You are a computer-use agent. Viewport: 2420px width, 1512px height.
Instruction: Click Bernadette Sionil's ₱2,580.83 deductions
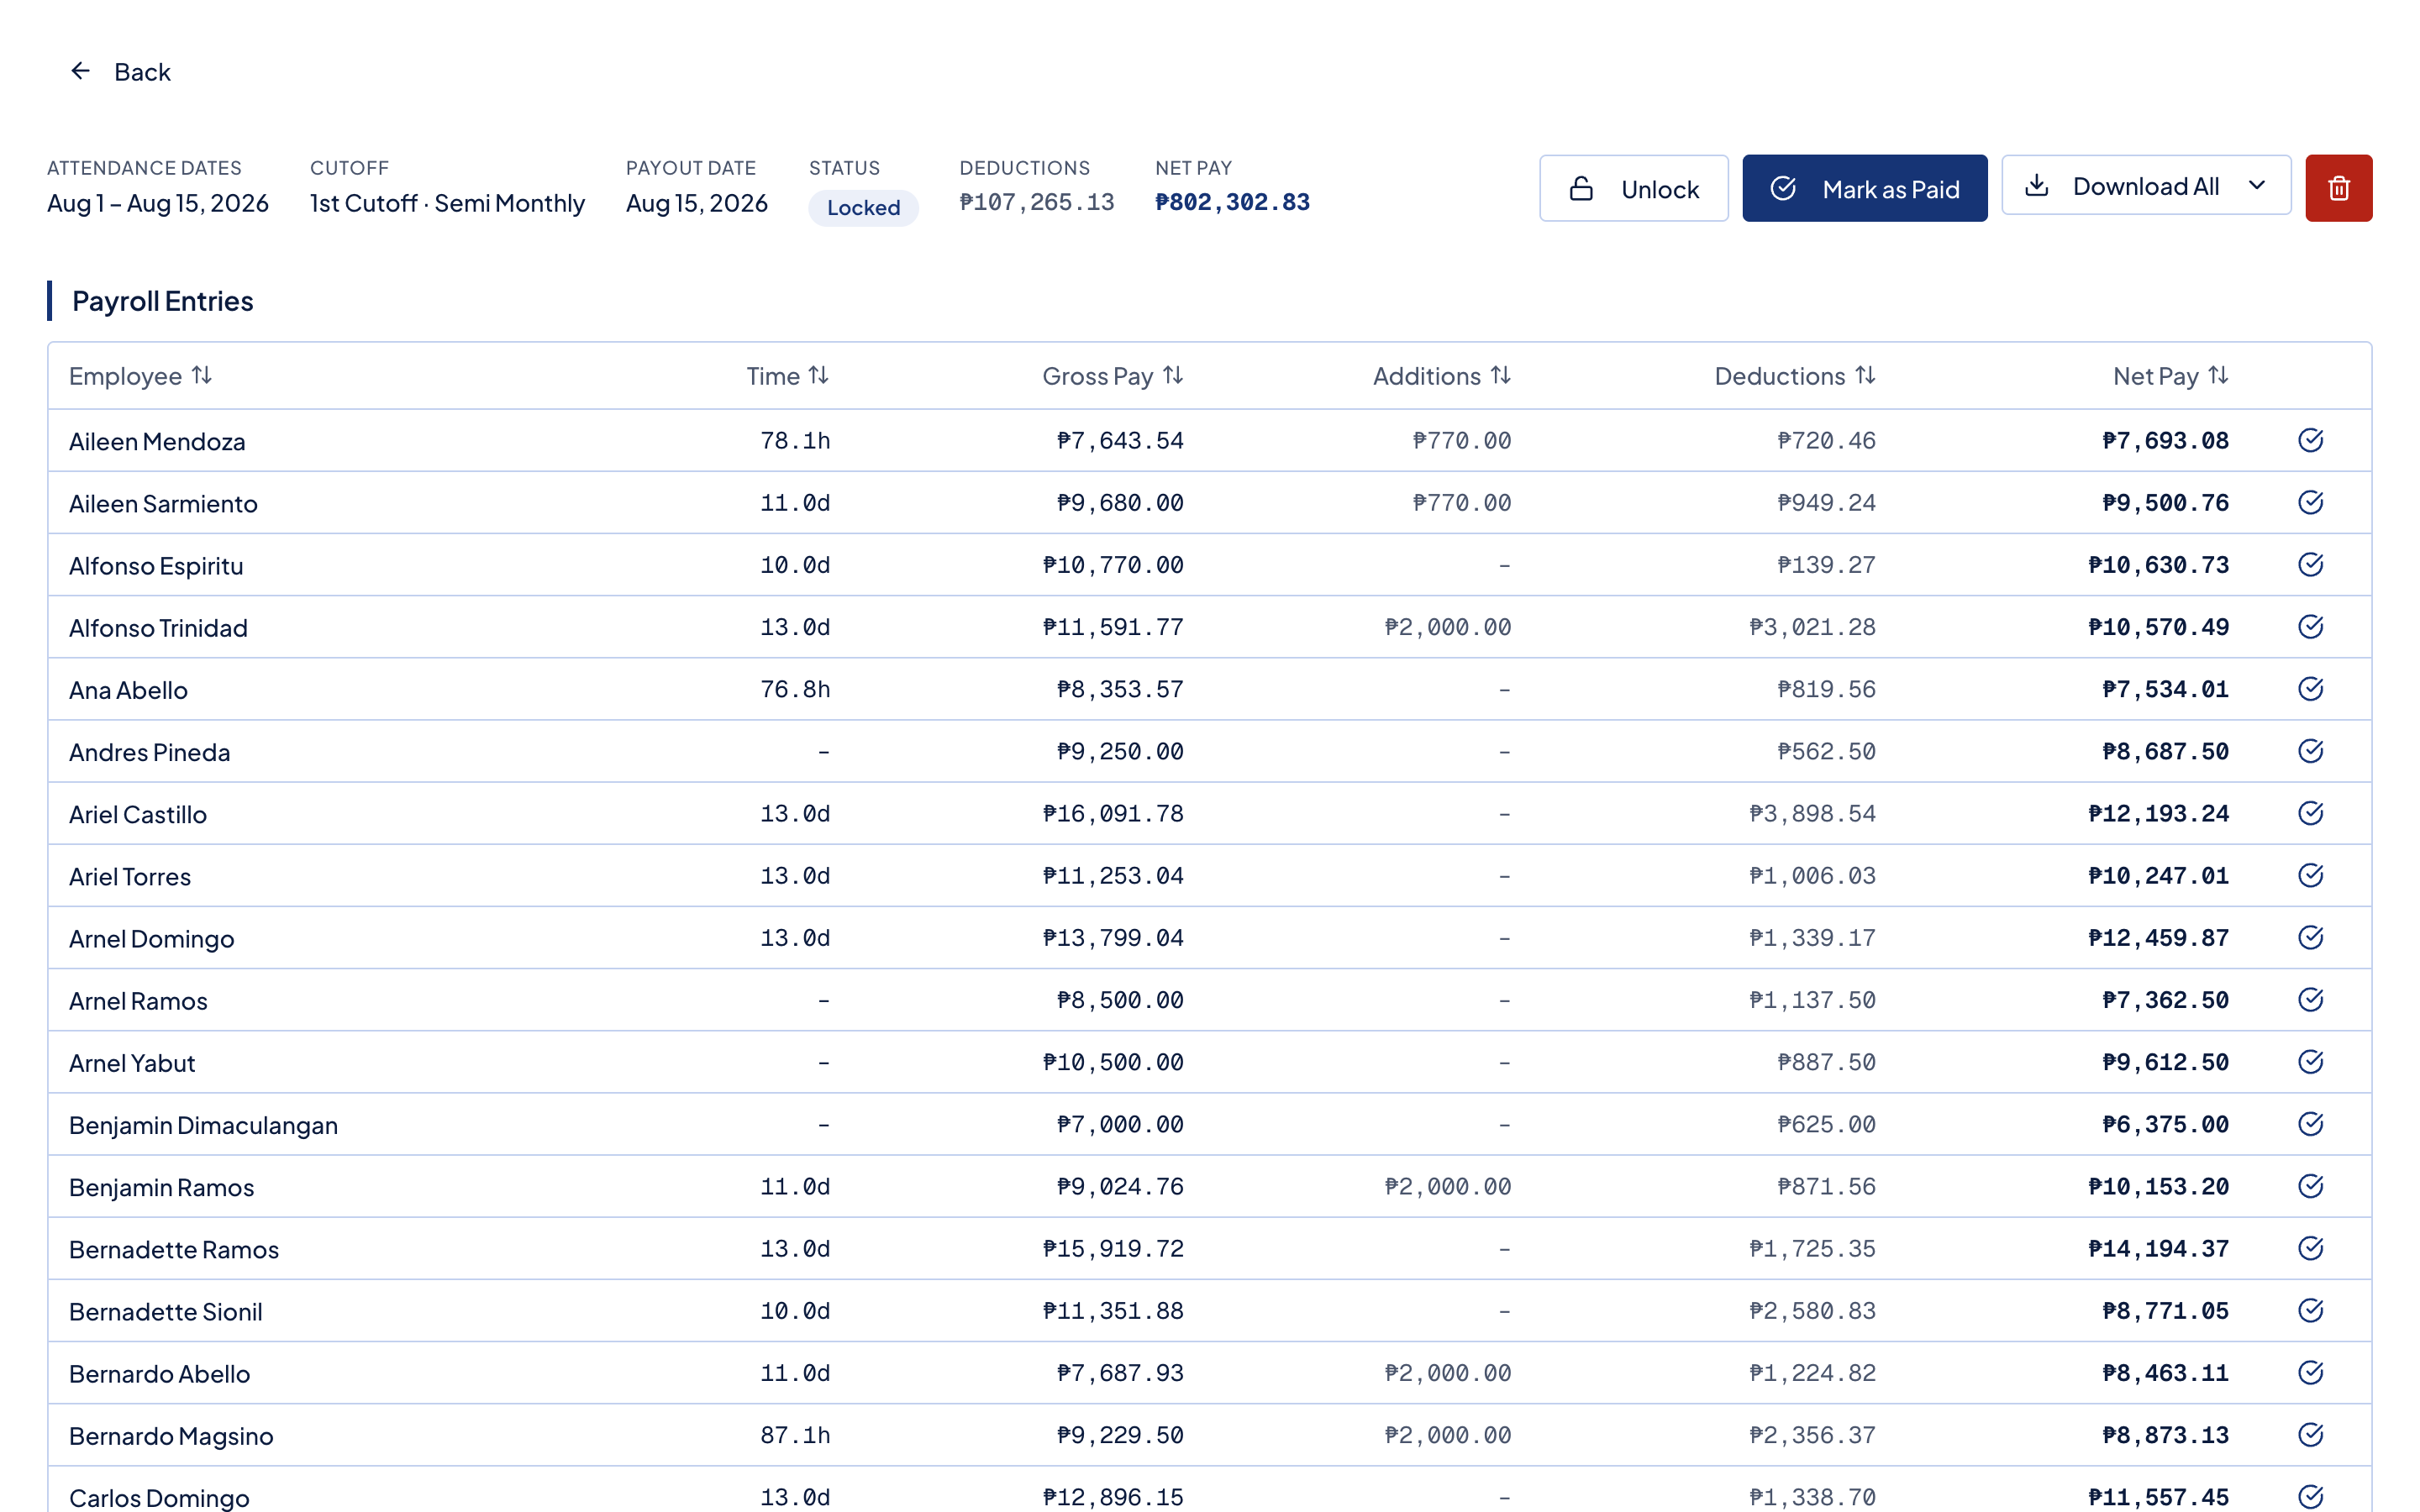[x=1812, y=1310]
